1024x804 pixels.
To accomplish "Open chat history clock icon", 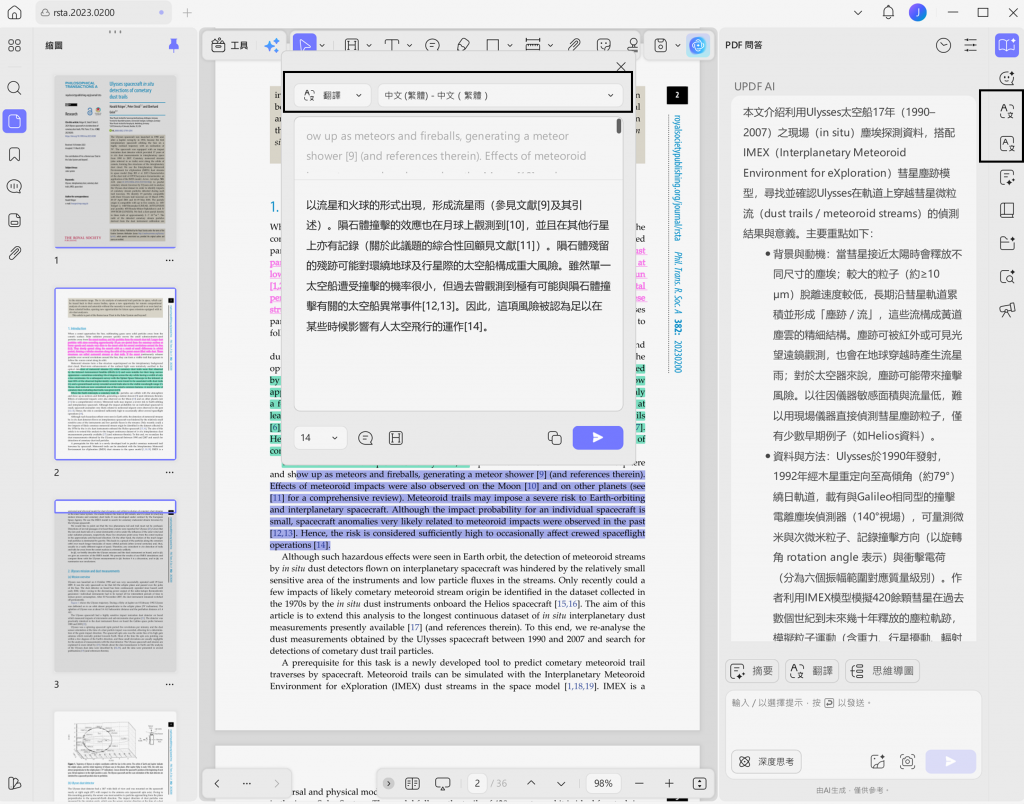I will point(943,45).
